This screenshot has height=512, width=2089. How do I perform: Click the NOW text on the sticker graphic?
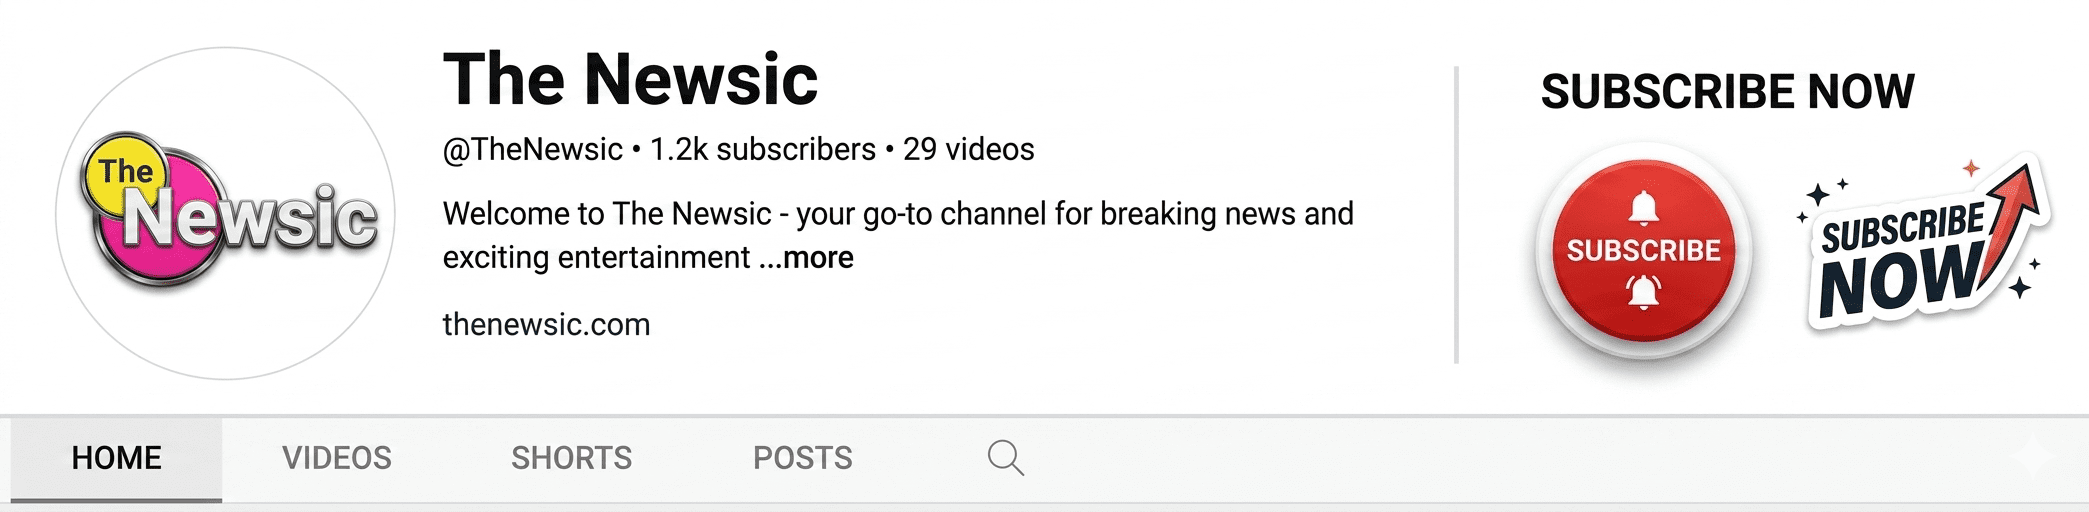tap(1895, 280)
